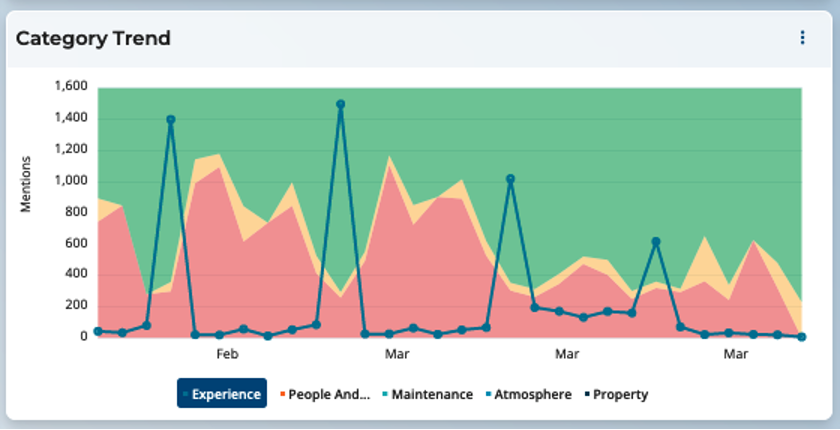Image resolution: width=840 pixels, height=430 pixels.
Task: Click the 800 y-axis tick label
Action: [76, 212]
